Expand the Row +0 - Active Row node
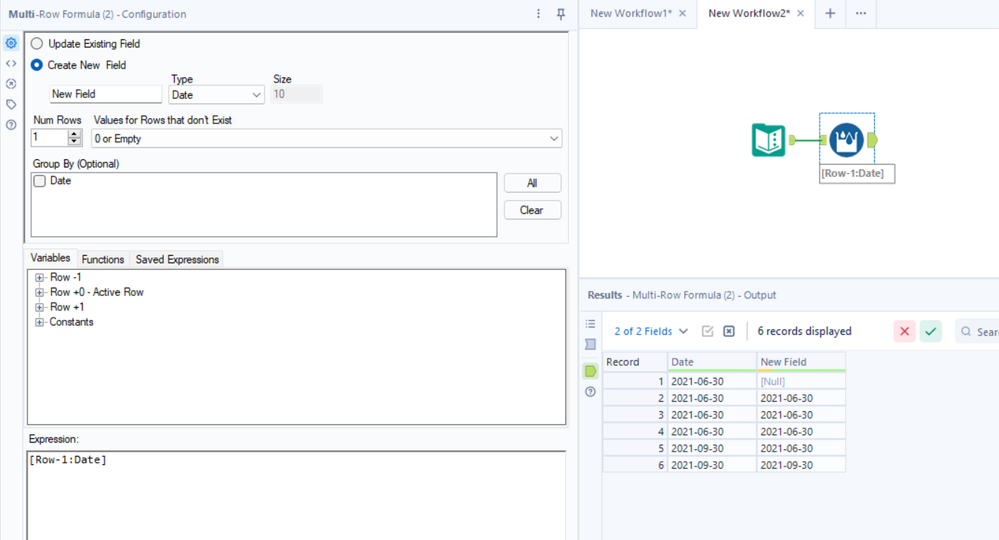Viewport: 999px width, 540px height. (40, 292)
